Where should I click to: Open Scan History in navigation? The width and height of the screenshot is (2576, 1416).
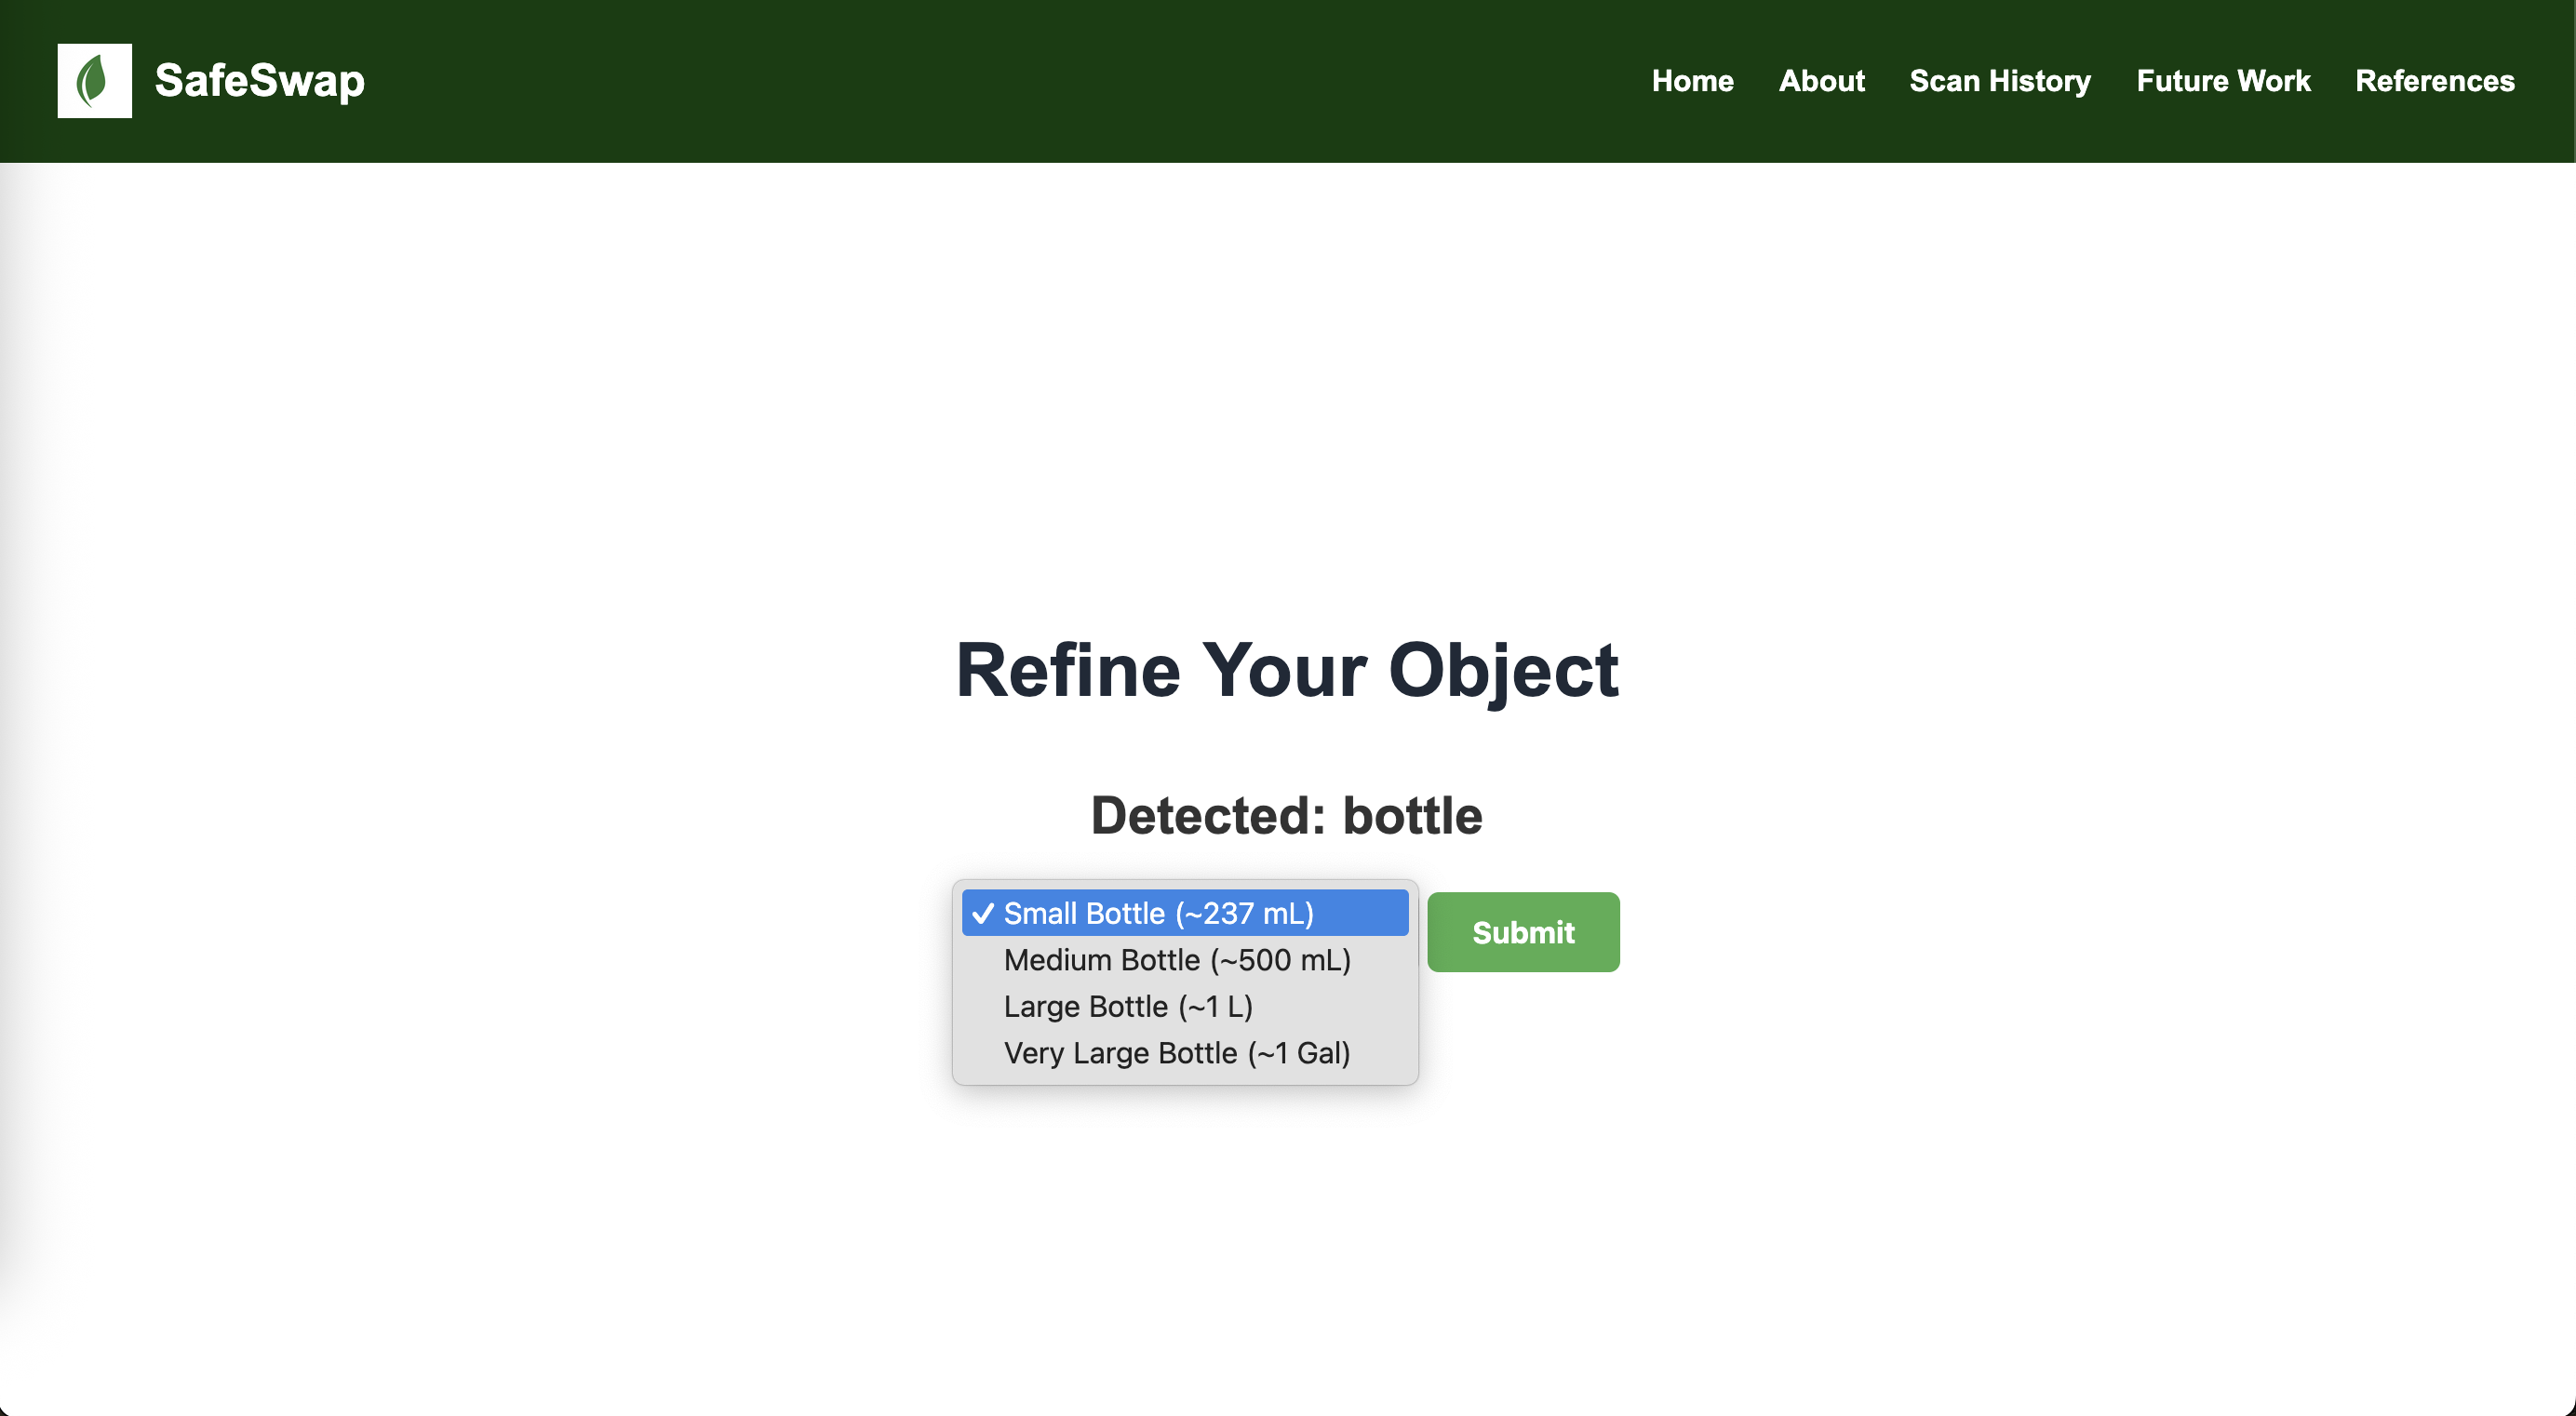(1999, 81)
